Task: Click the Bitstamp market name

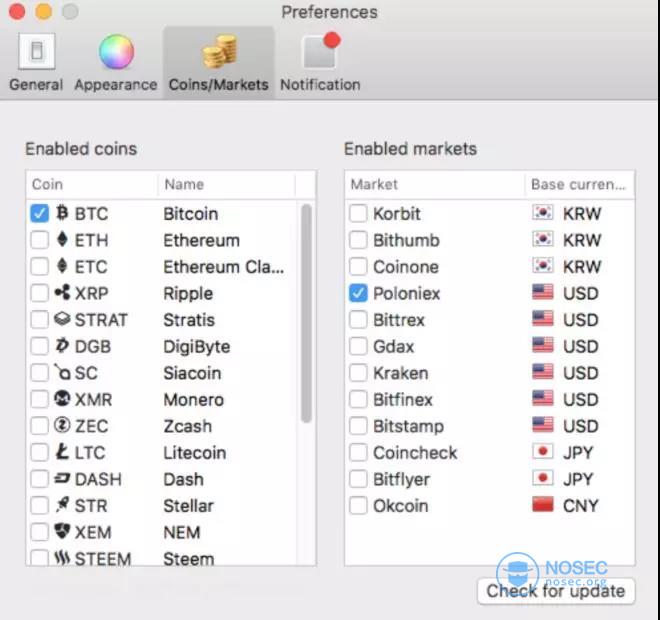Action: pyautogui.click(x=408, y=426)
